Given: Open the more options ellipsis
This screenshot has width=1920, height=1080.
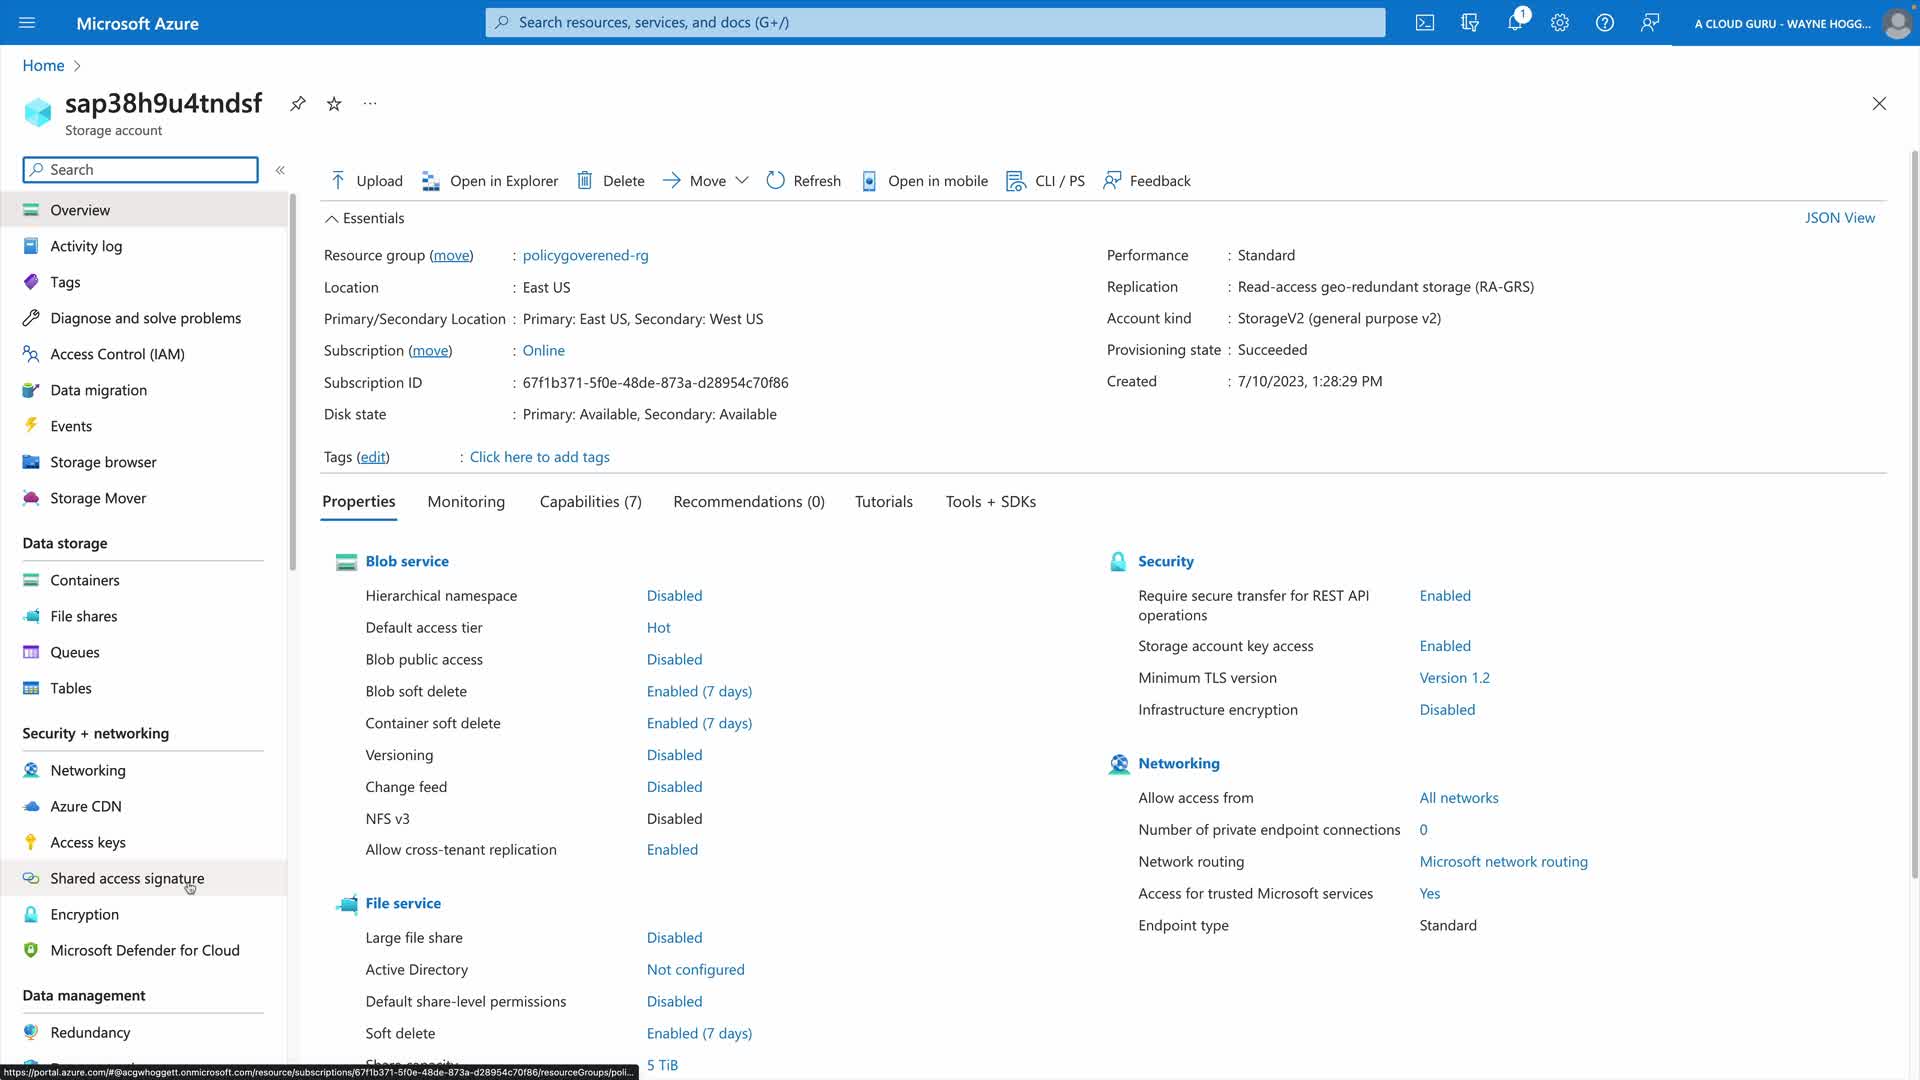Looking at the screenshot, I should (x=370, y=104).
